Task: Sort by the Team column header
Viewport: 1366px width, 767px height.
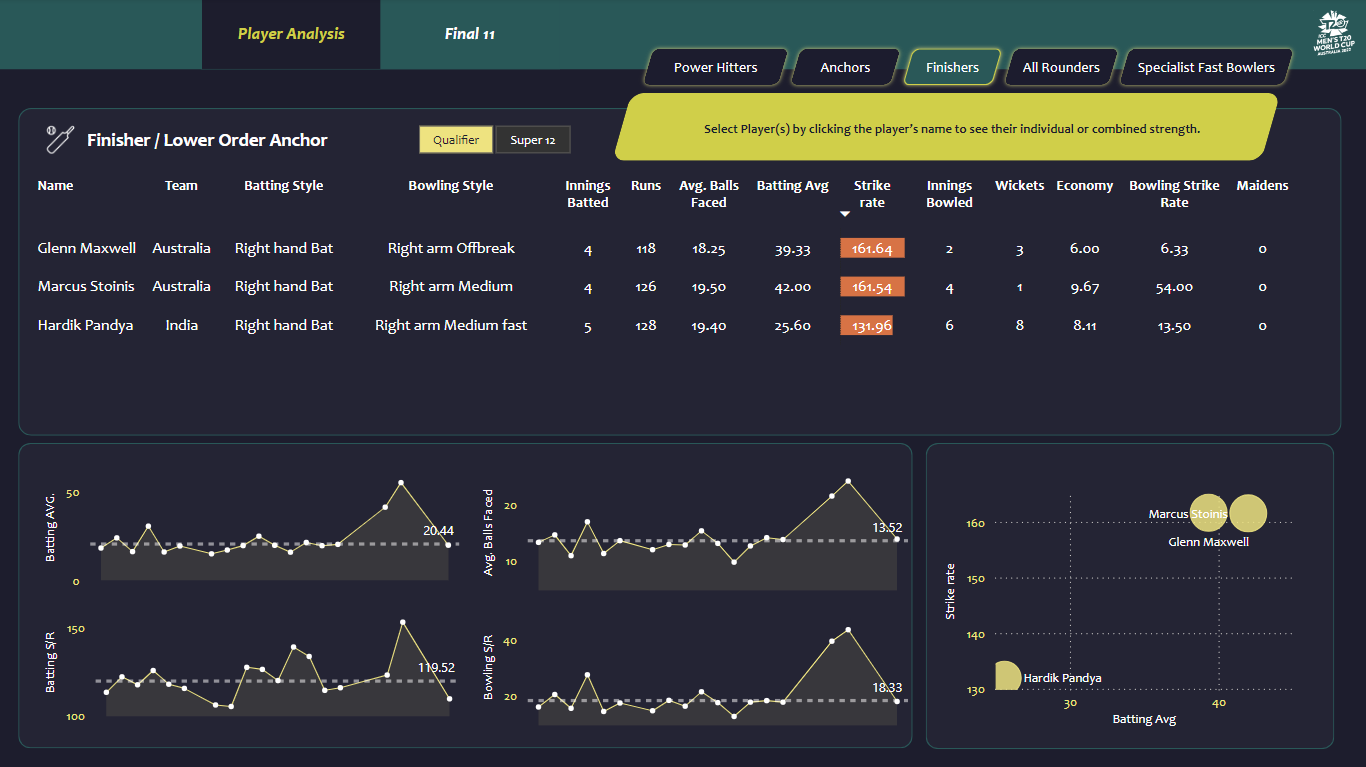Action: point(181,186)
